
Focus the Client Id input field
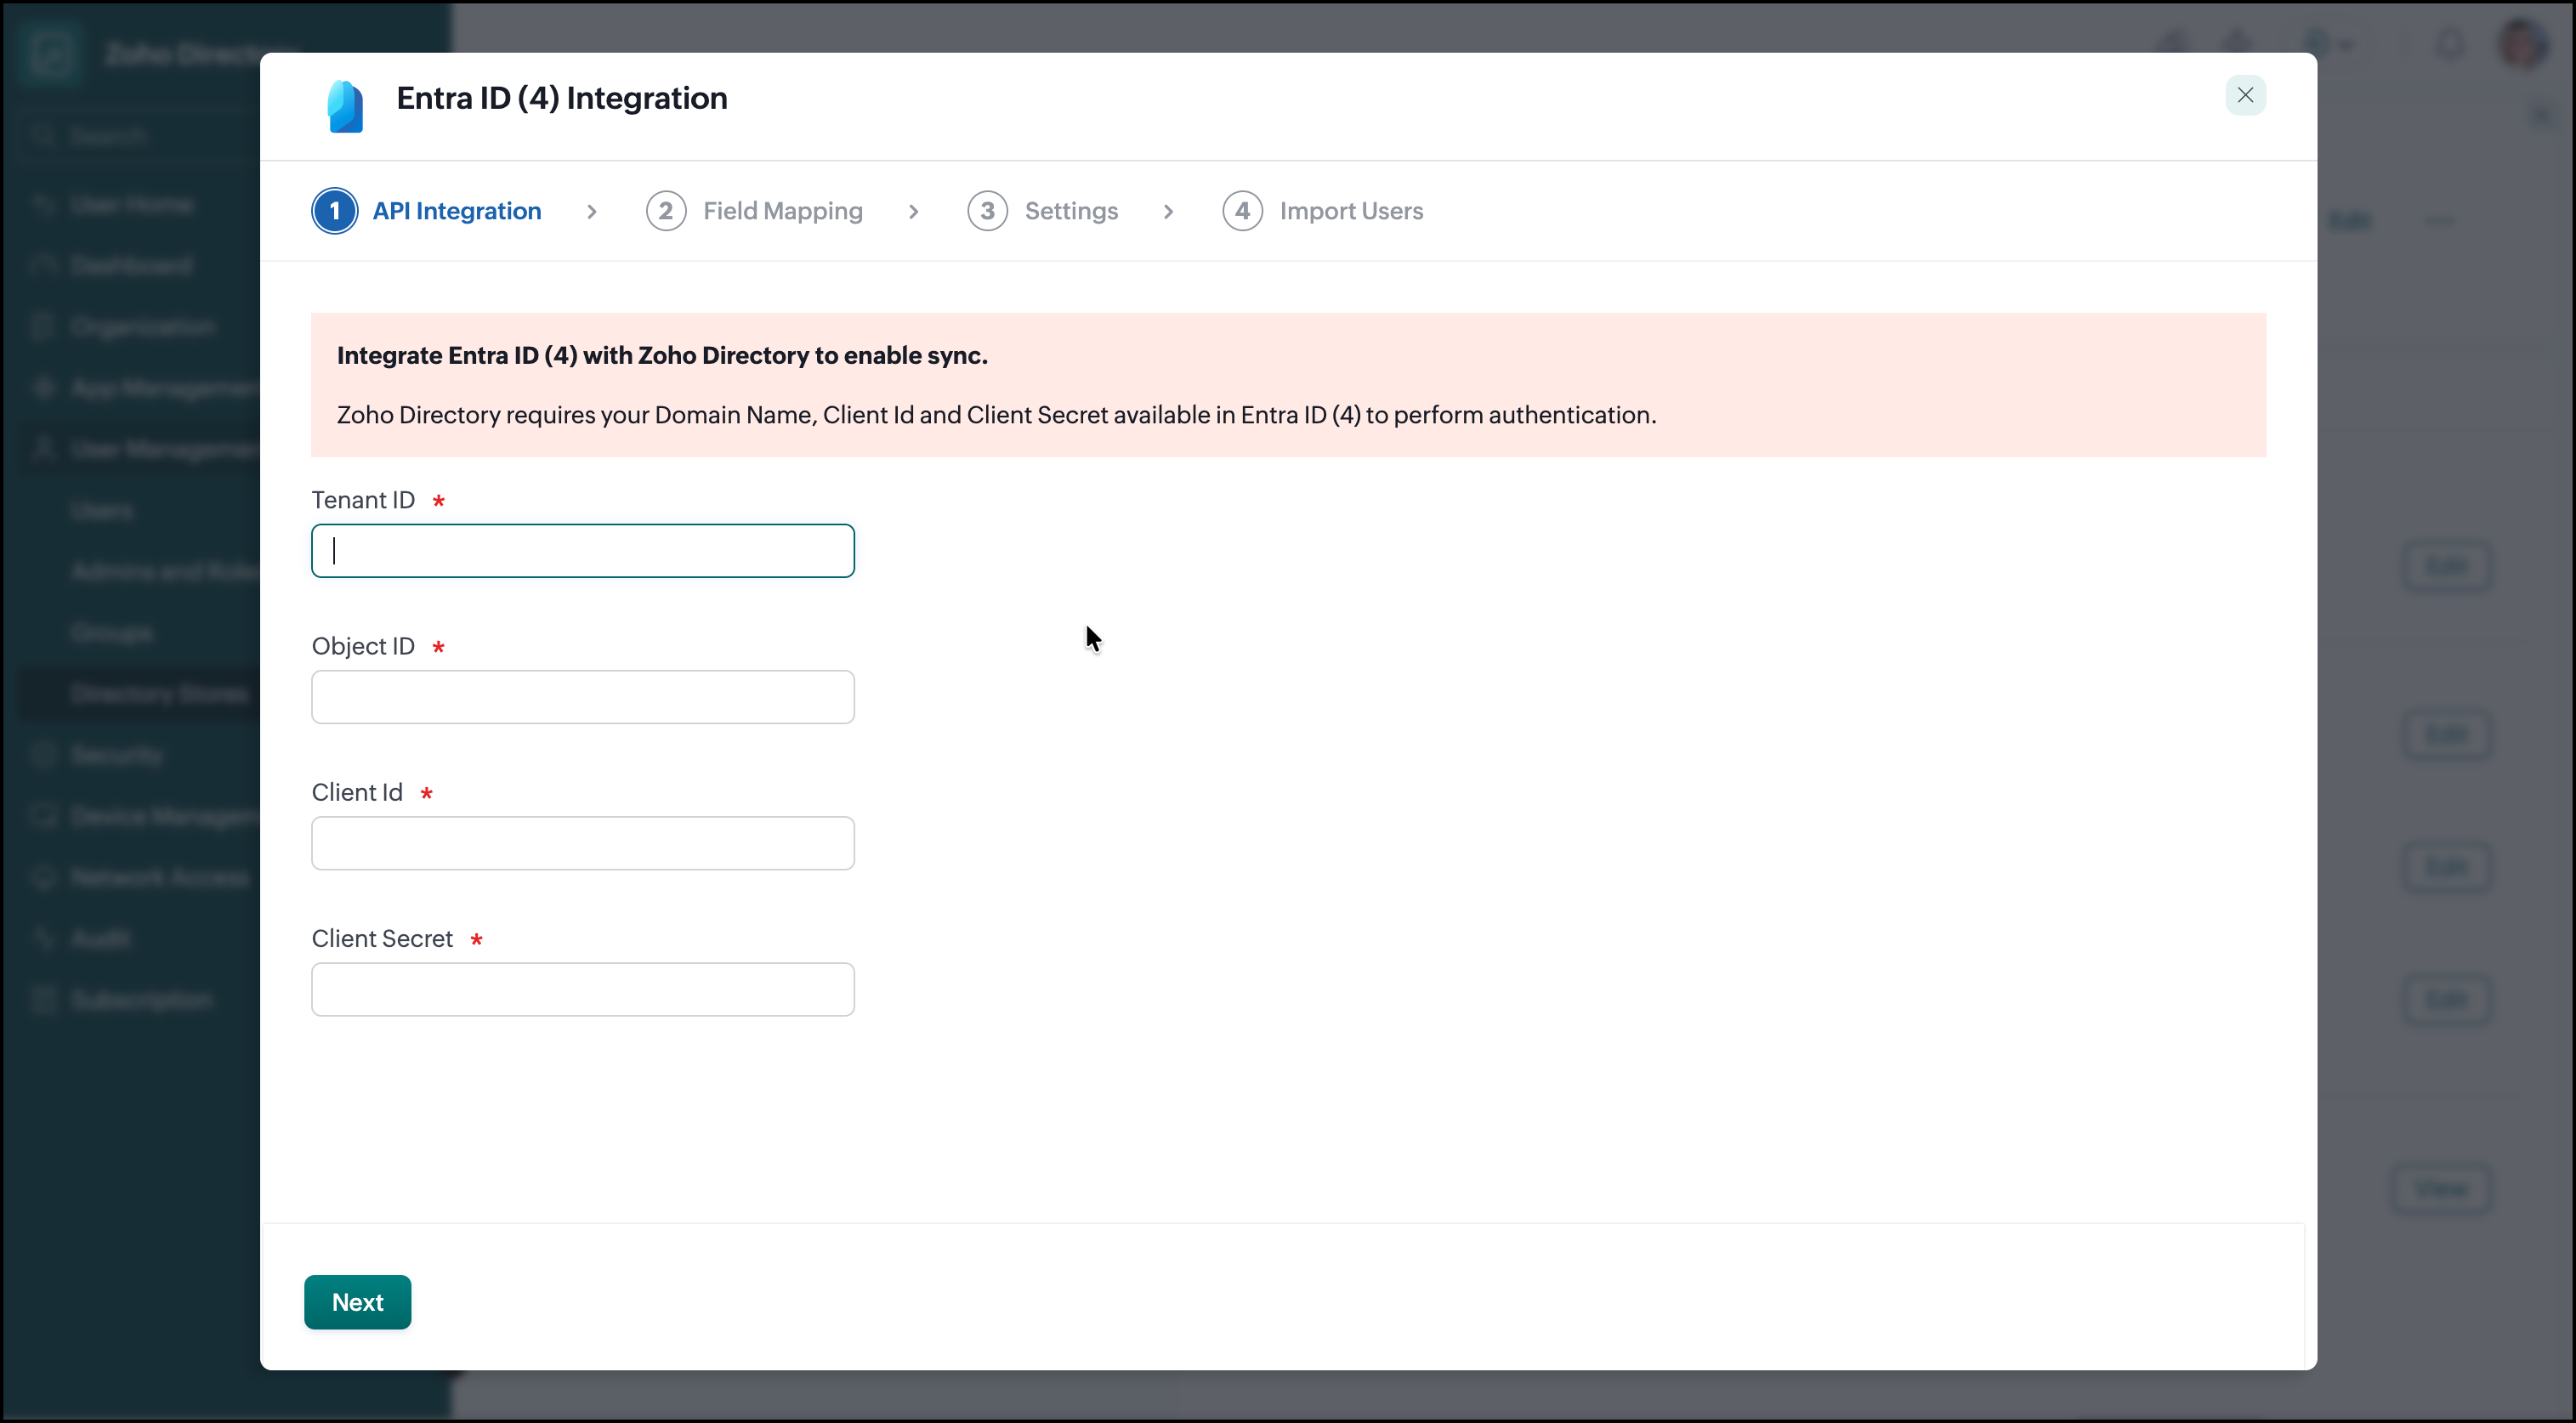click(582, 843)
